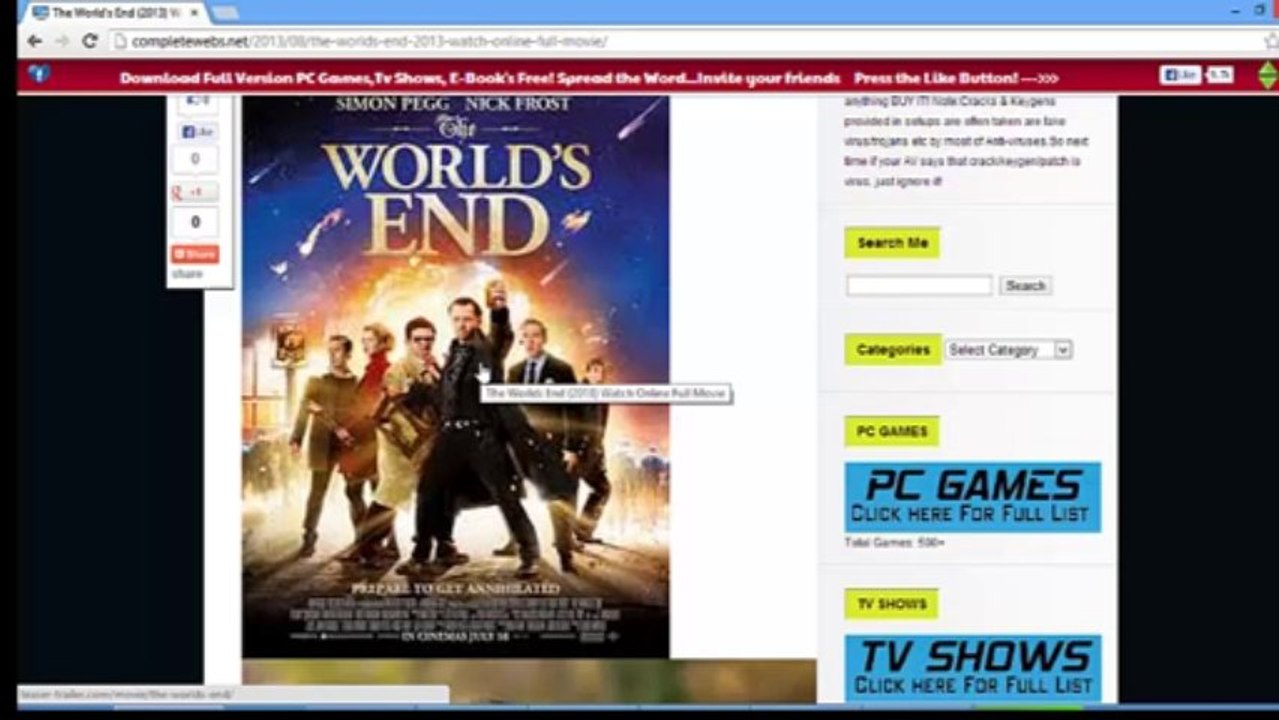The image size is (1279, 720).
Task: Go back with the browser back arrow
Action: [x=35, y=41]
